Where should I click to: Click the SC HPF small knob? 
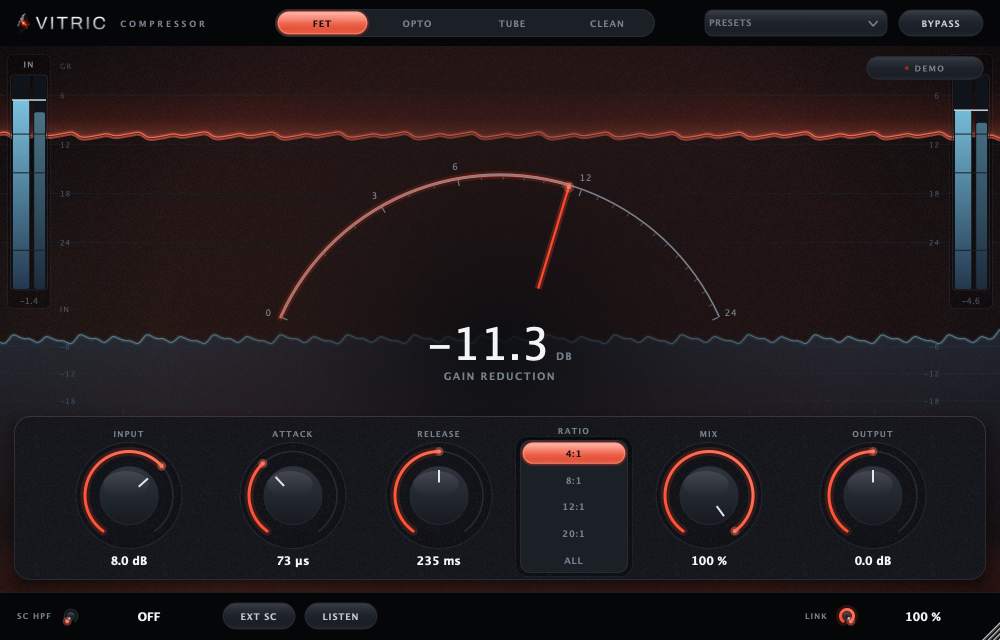coord(70,616)
